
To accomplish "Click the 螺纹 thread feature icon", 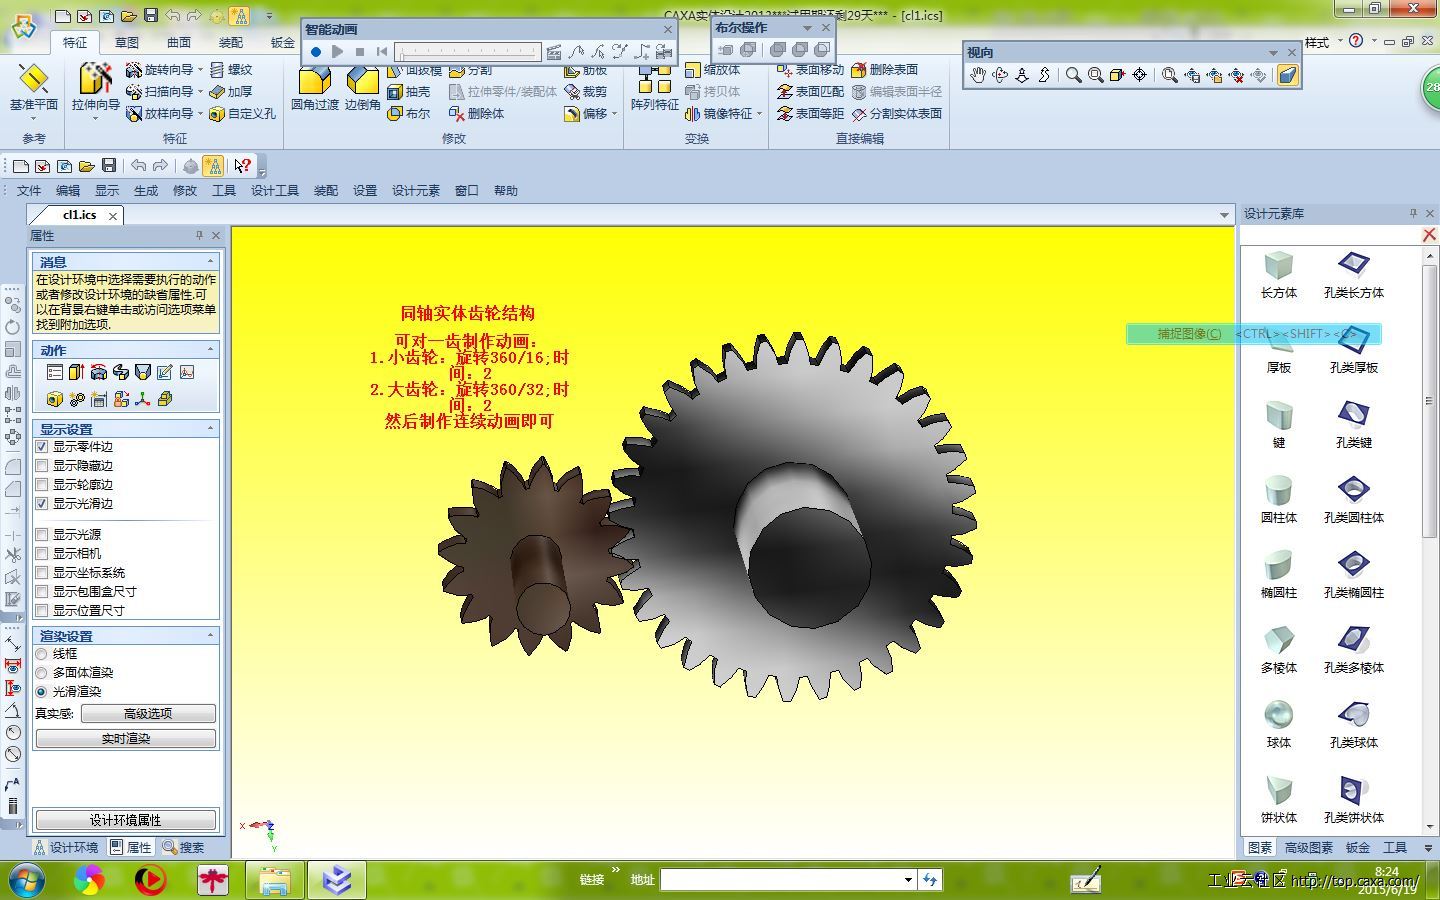I will pyautogui.click(x=231, y=69).
